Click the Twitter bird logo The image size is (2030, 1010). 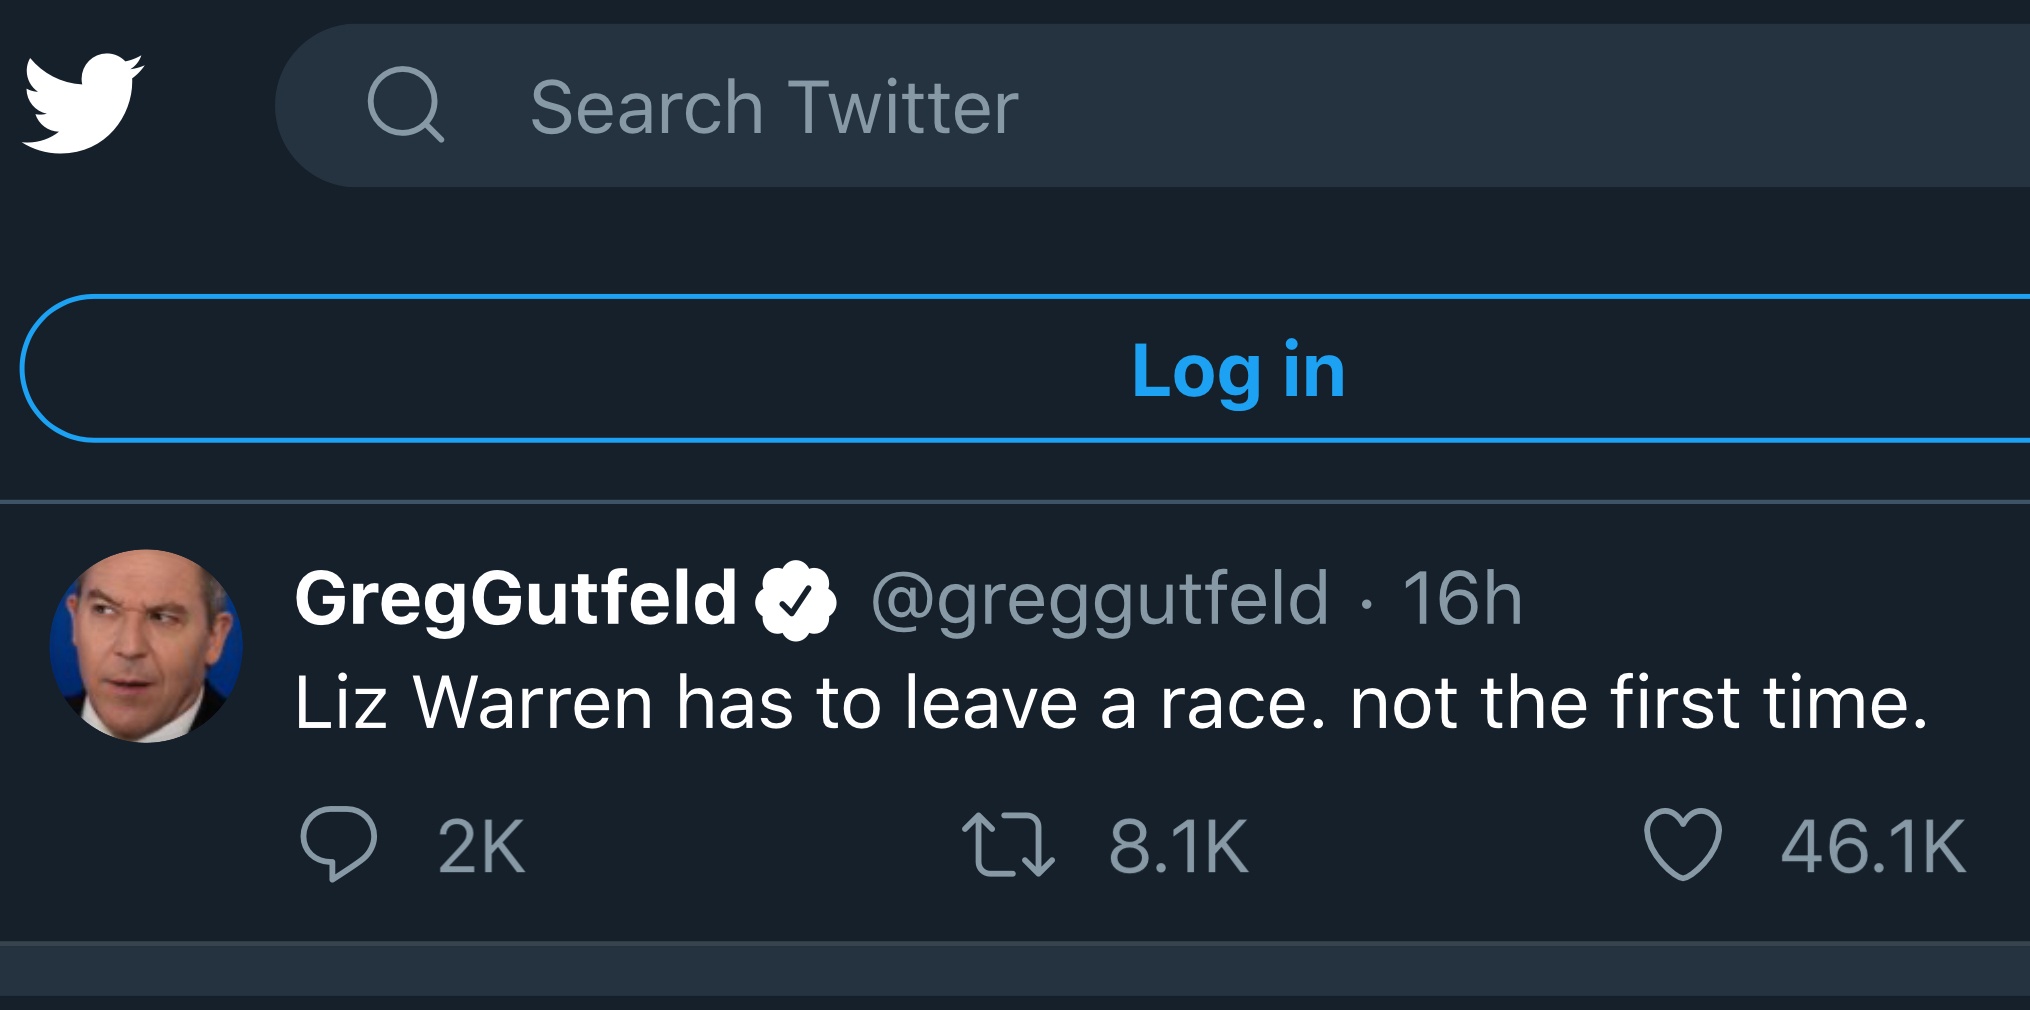pyautogui.click(x=82, y=104)
